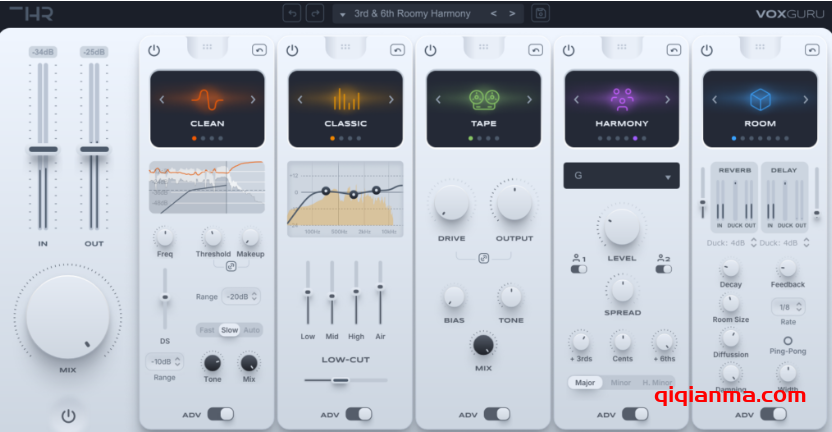Toggle power of the CLEAN module
Viewport: 832px width, 432px height.
[x=154, y=50]
